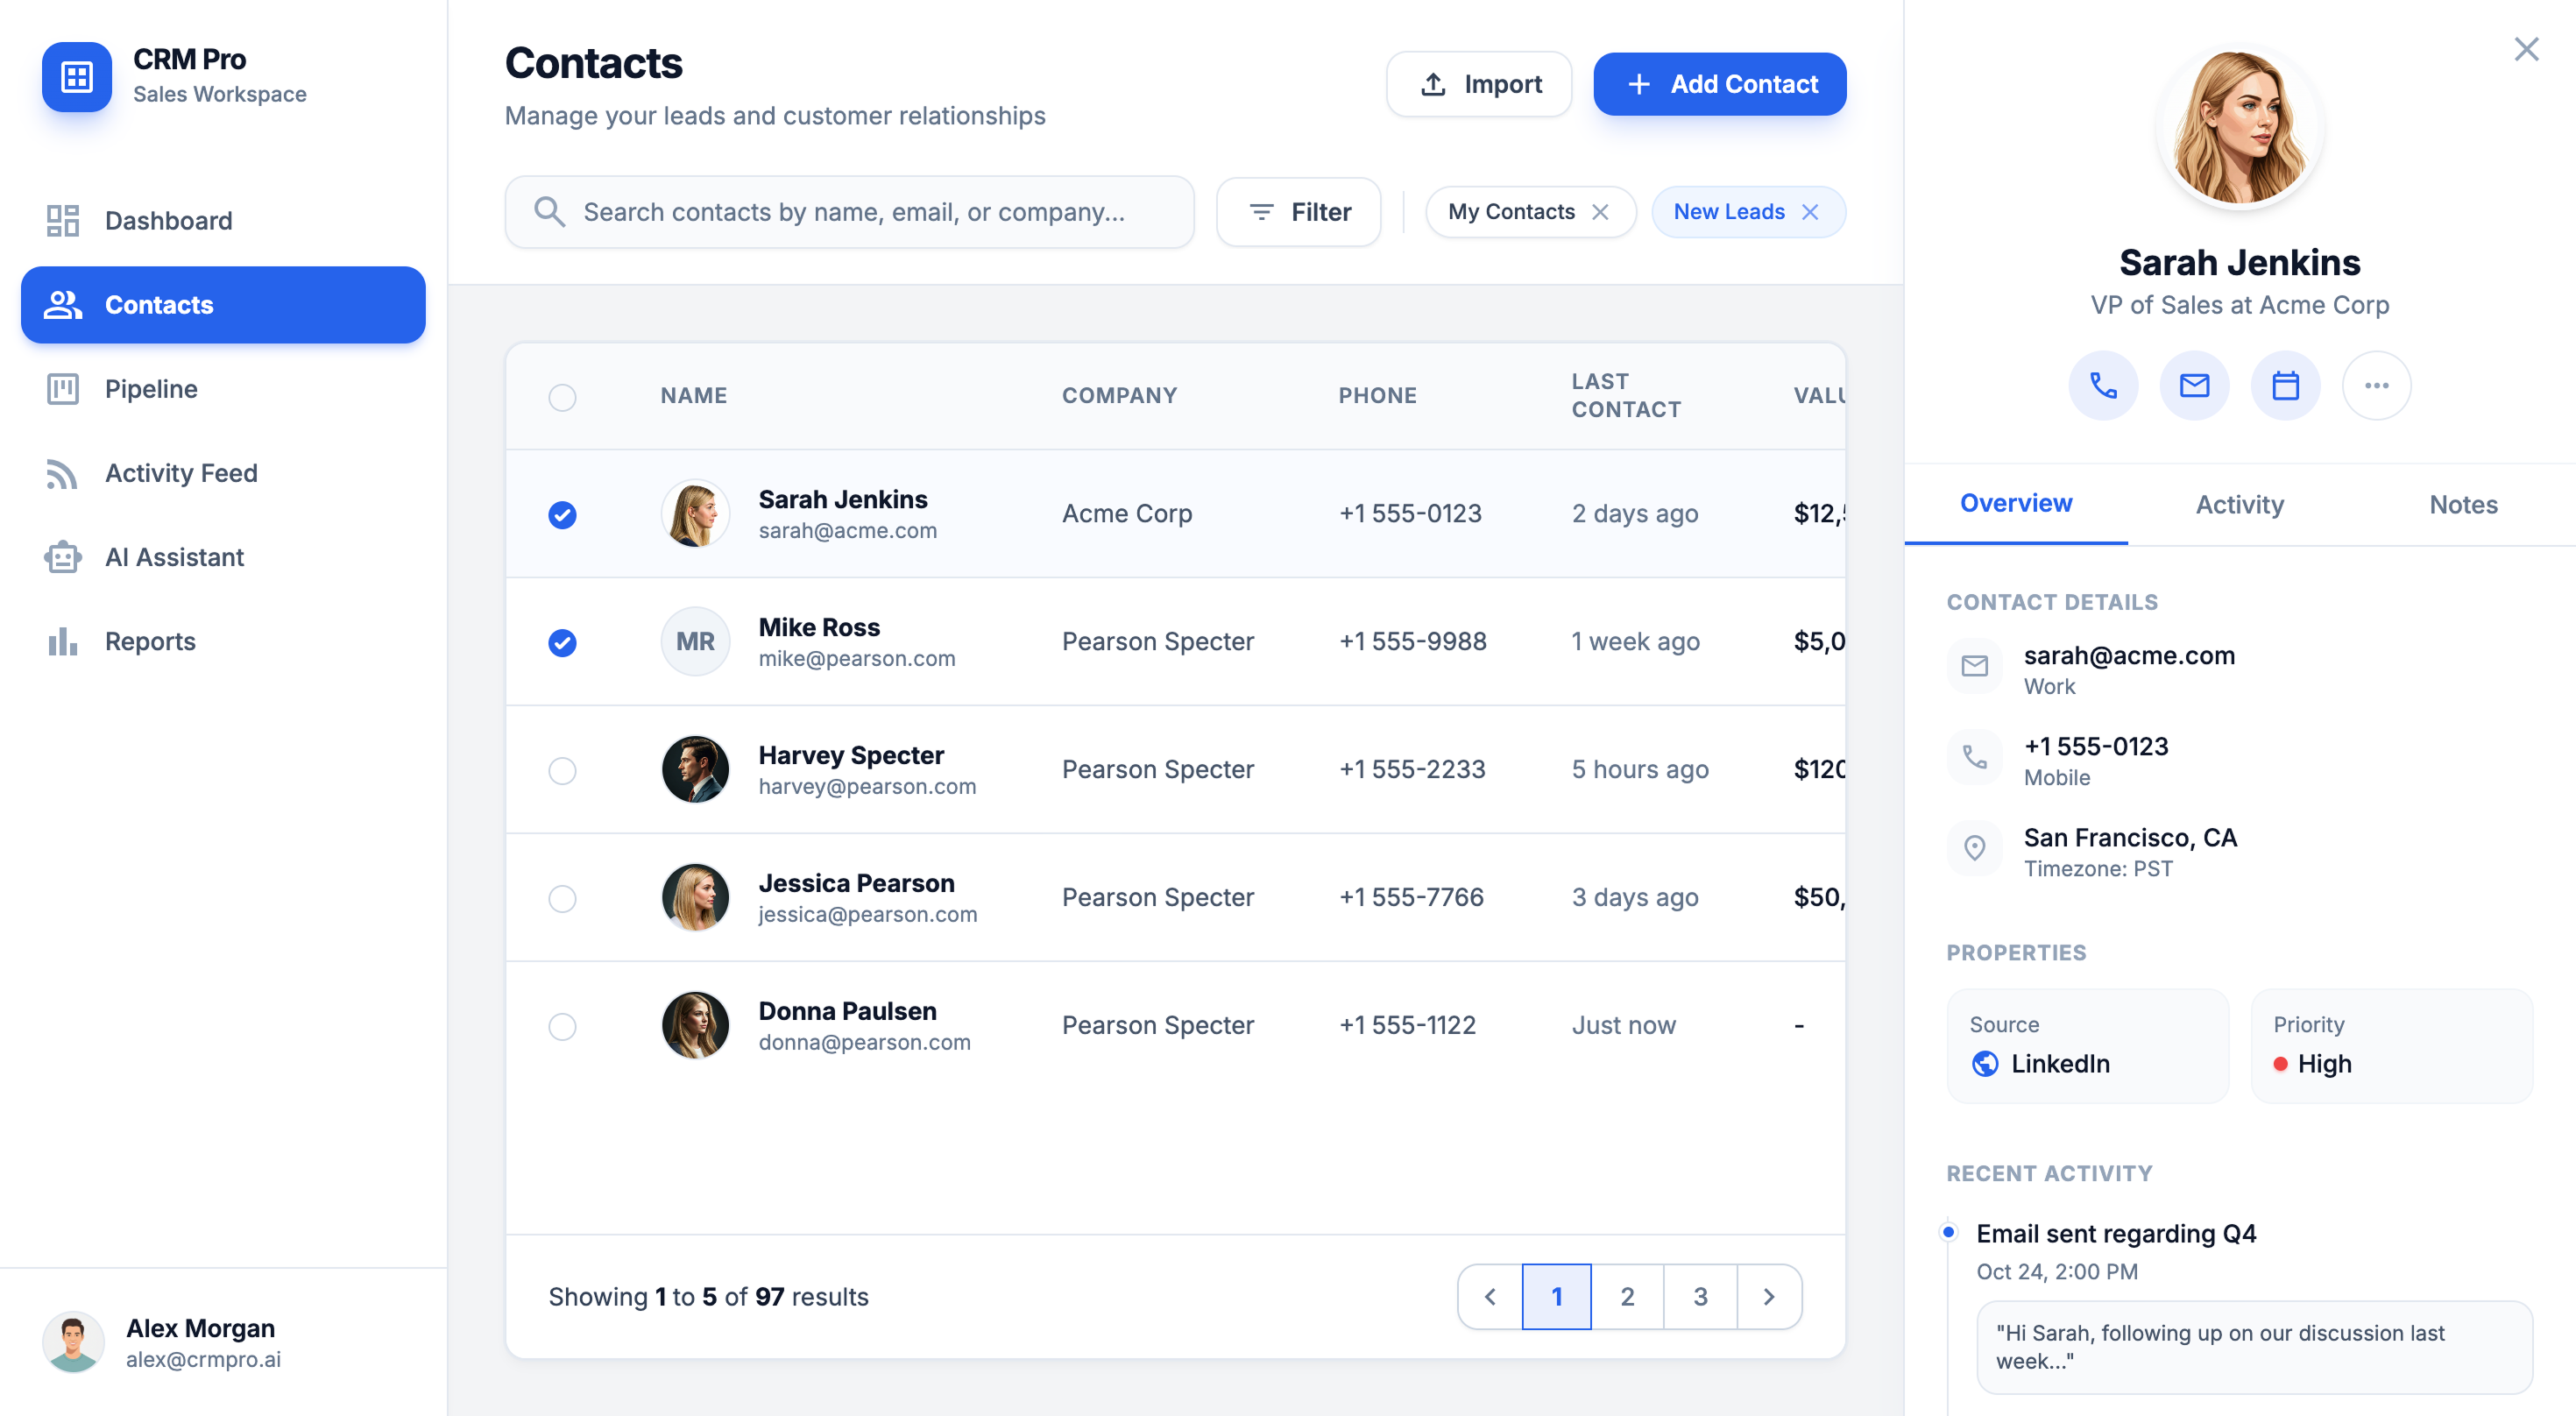Remove the New Leads filter chip
This screenshot has height=1416, width=2576.
[x=1810, y=212]
